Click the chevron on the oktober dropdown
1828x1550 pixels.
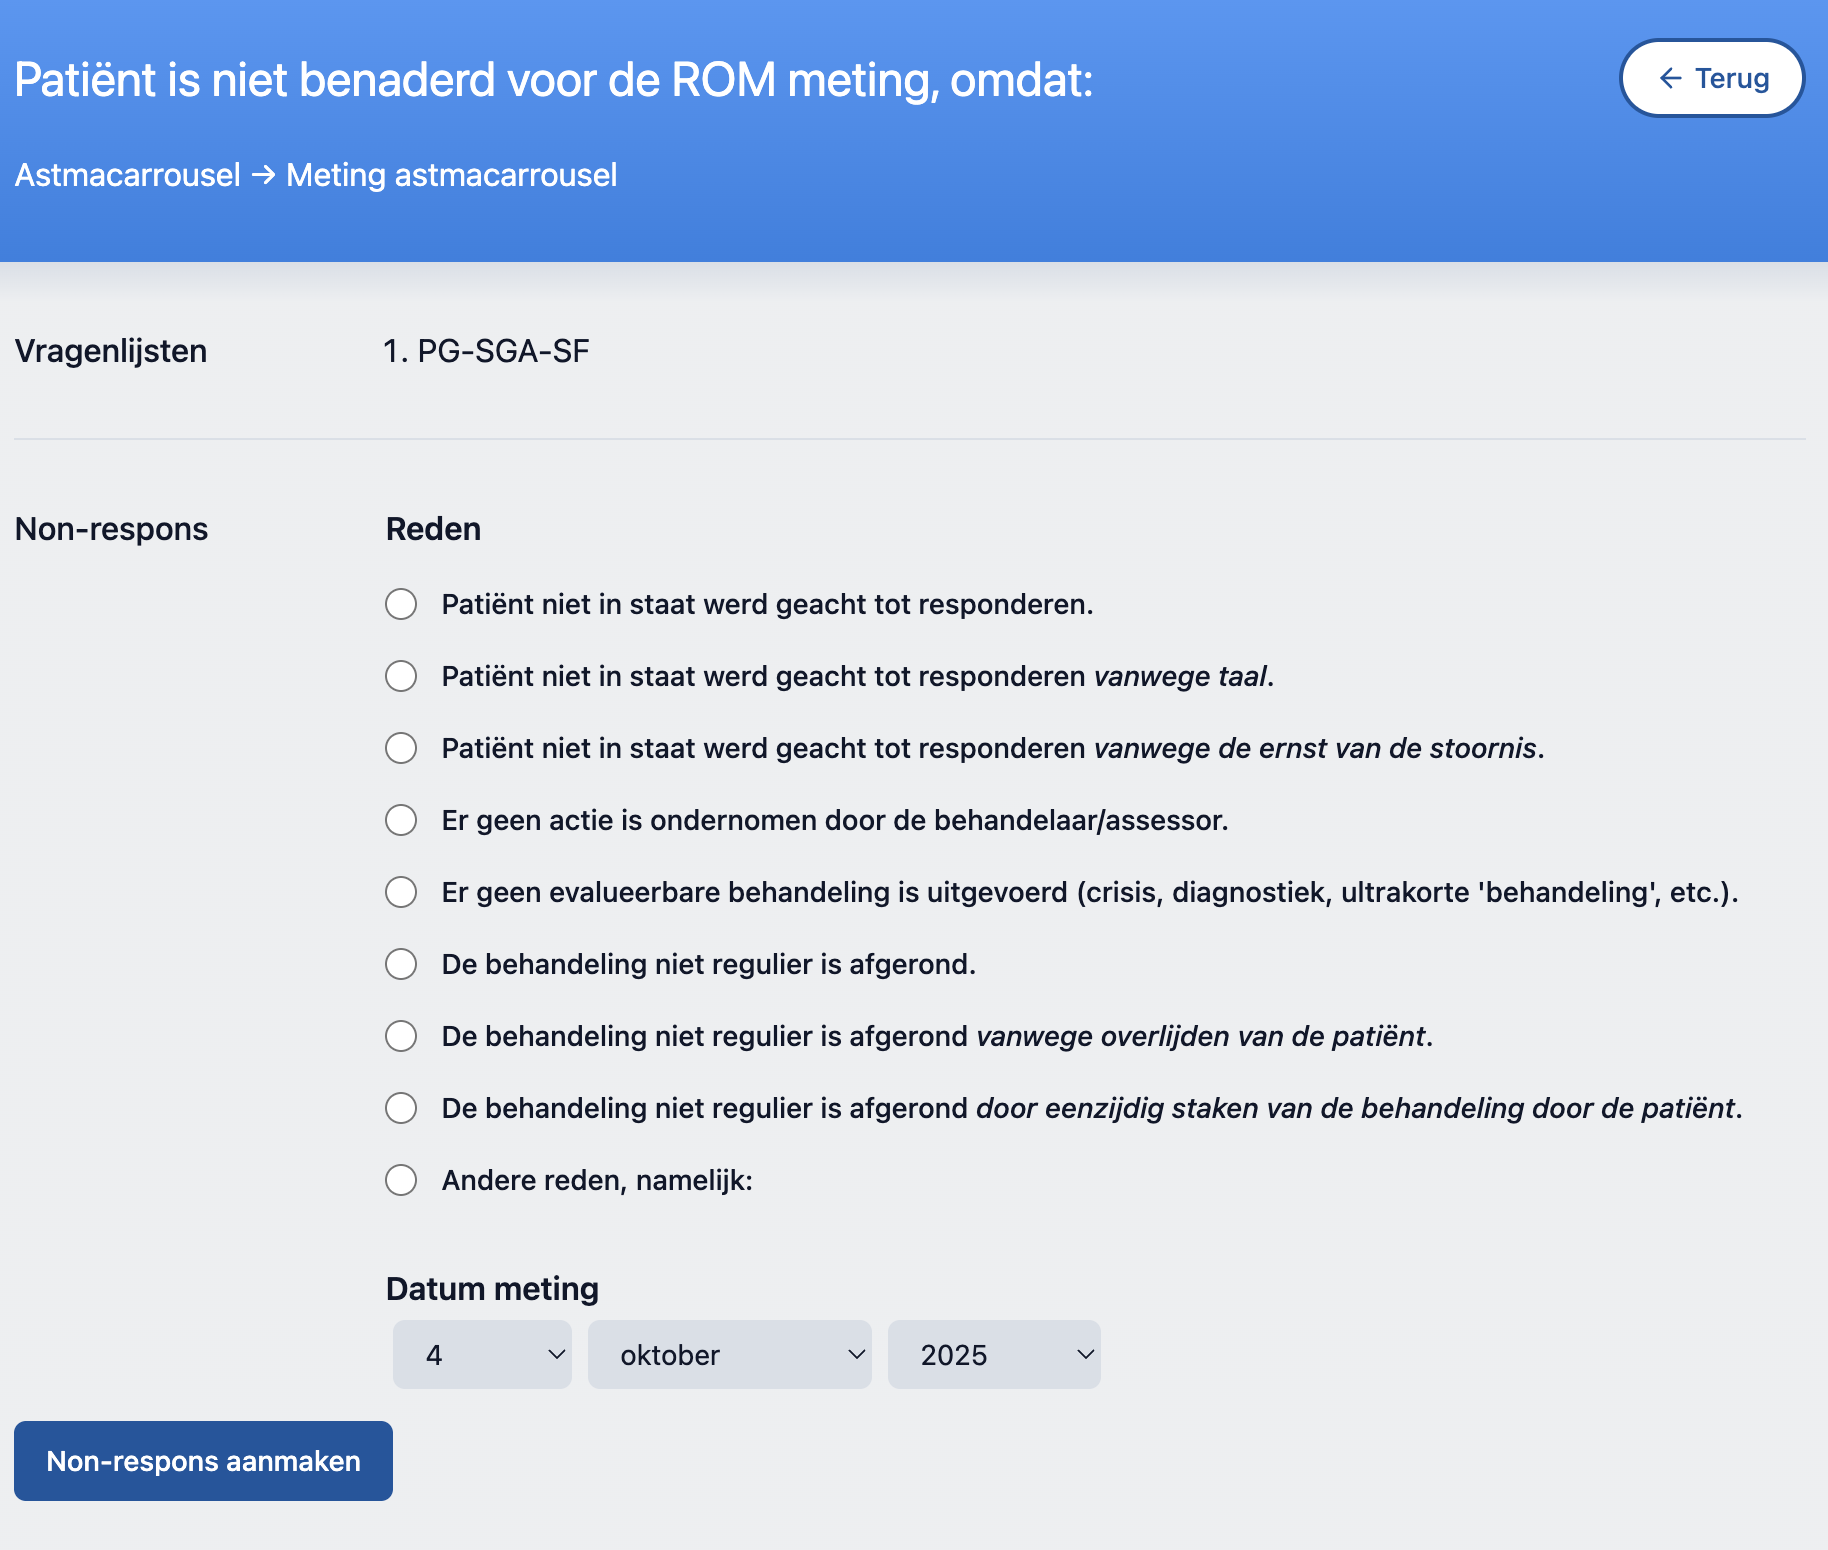click(x=856, y=1355)
